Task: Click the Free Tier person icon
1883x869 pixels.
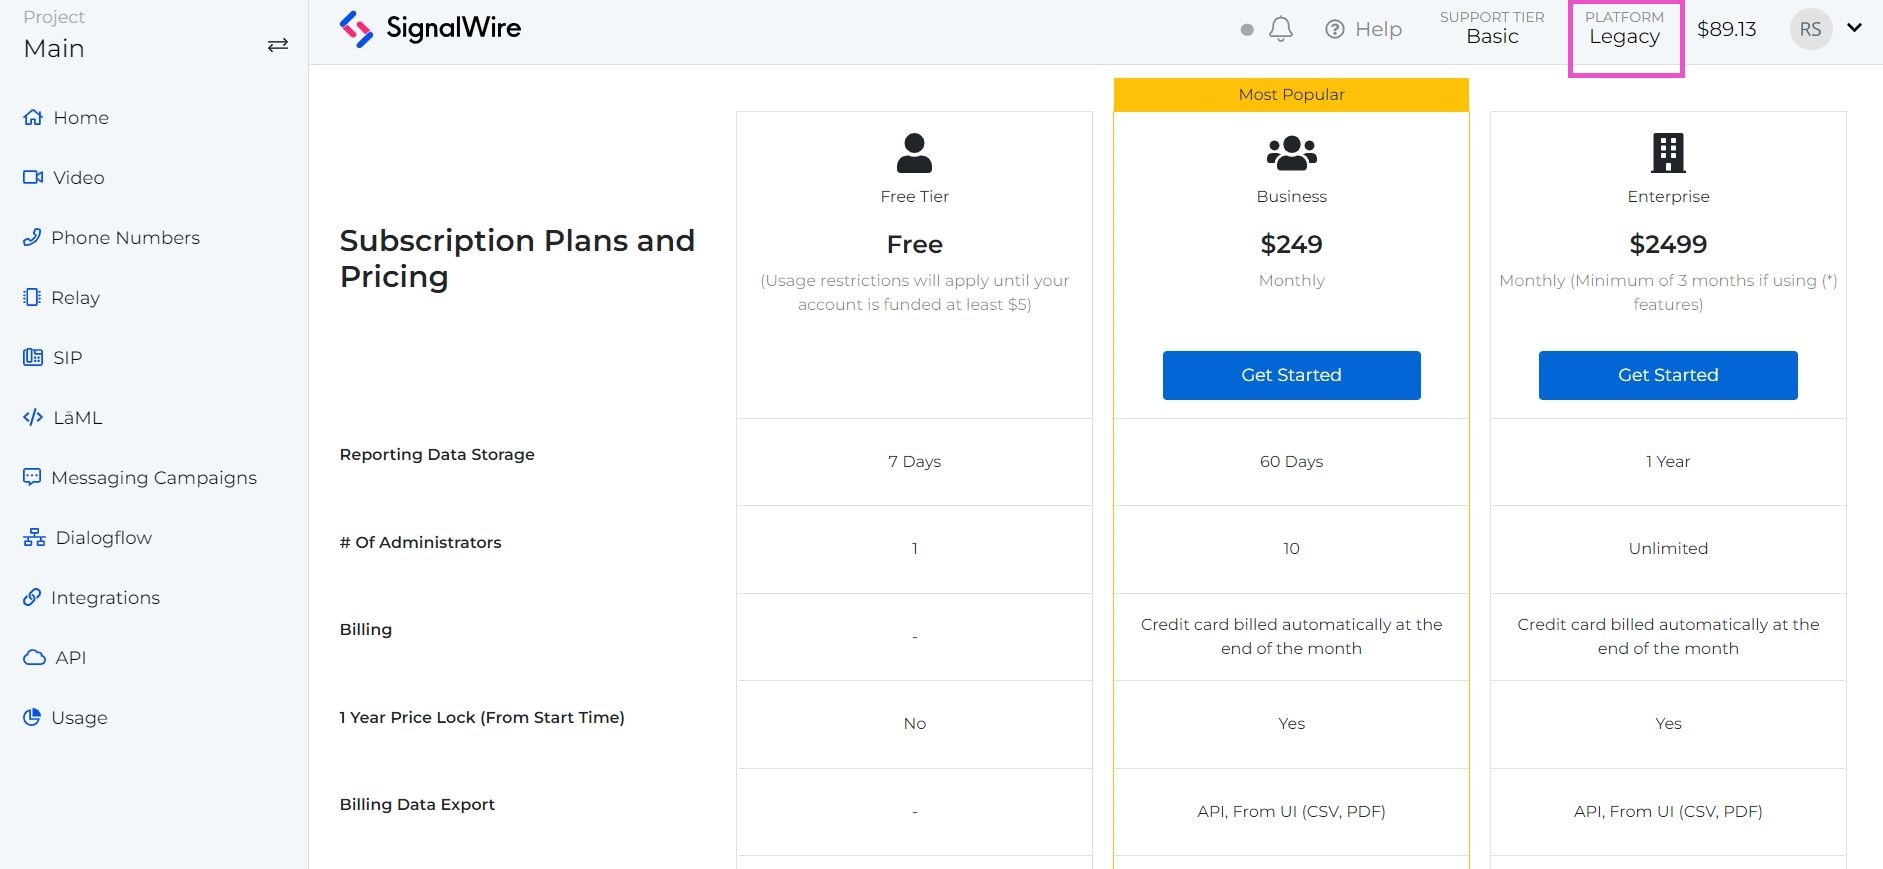Action: pos(914,153)
